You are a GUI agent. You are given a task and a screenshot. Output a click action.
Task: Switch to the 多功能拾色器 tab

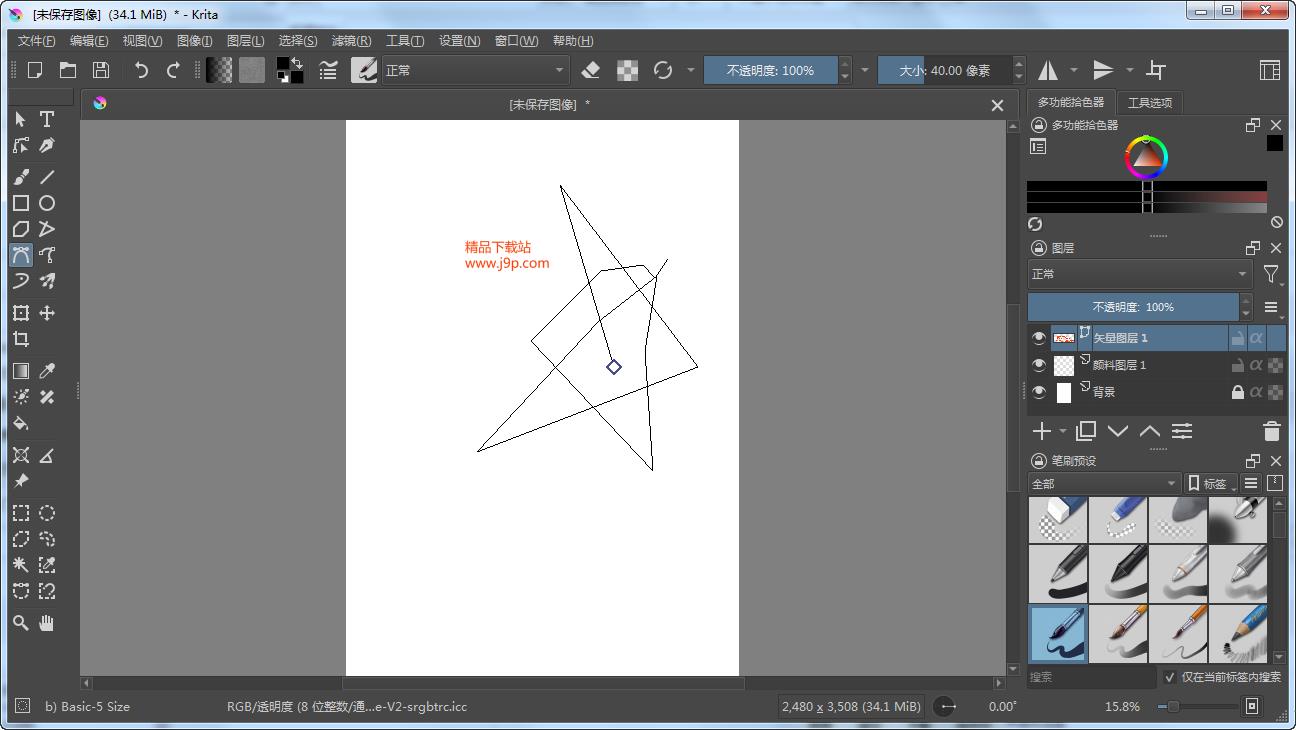[1071, 102]
